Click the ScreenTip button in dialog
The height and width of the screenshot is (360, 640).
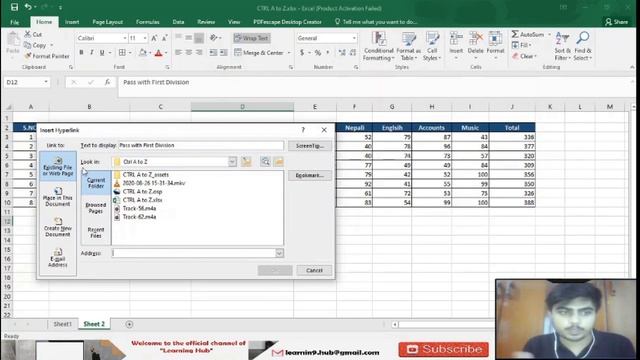pos(310,146)
